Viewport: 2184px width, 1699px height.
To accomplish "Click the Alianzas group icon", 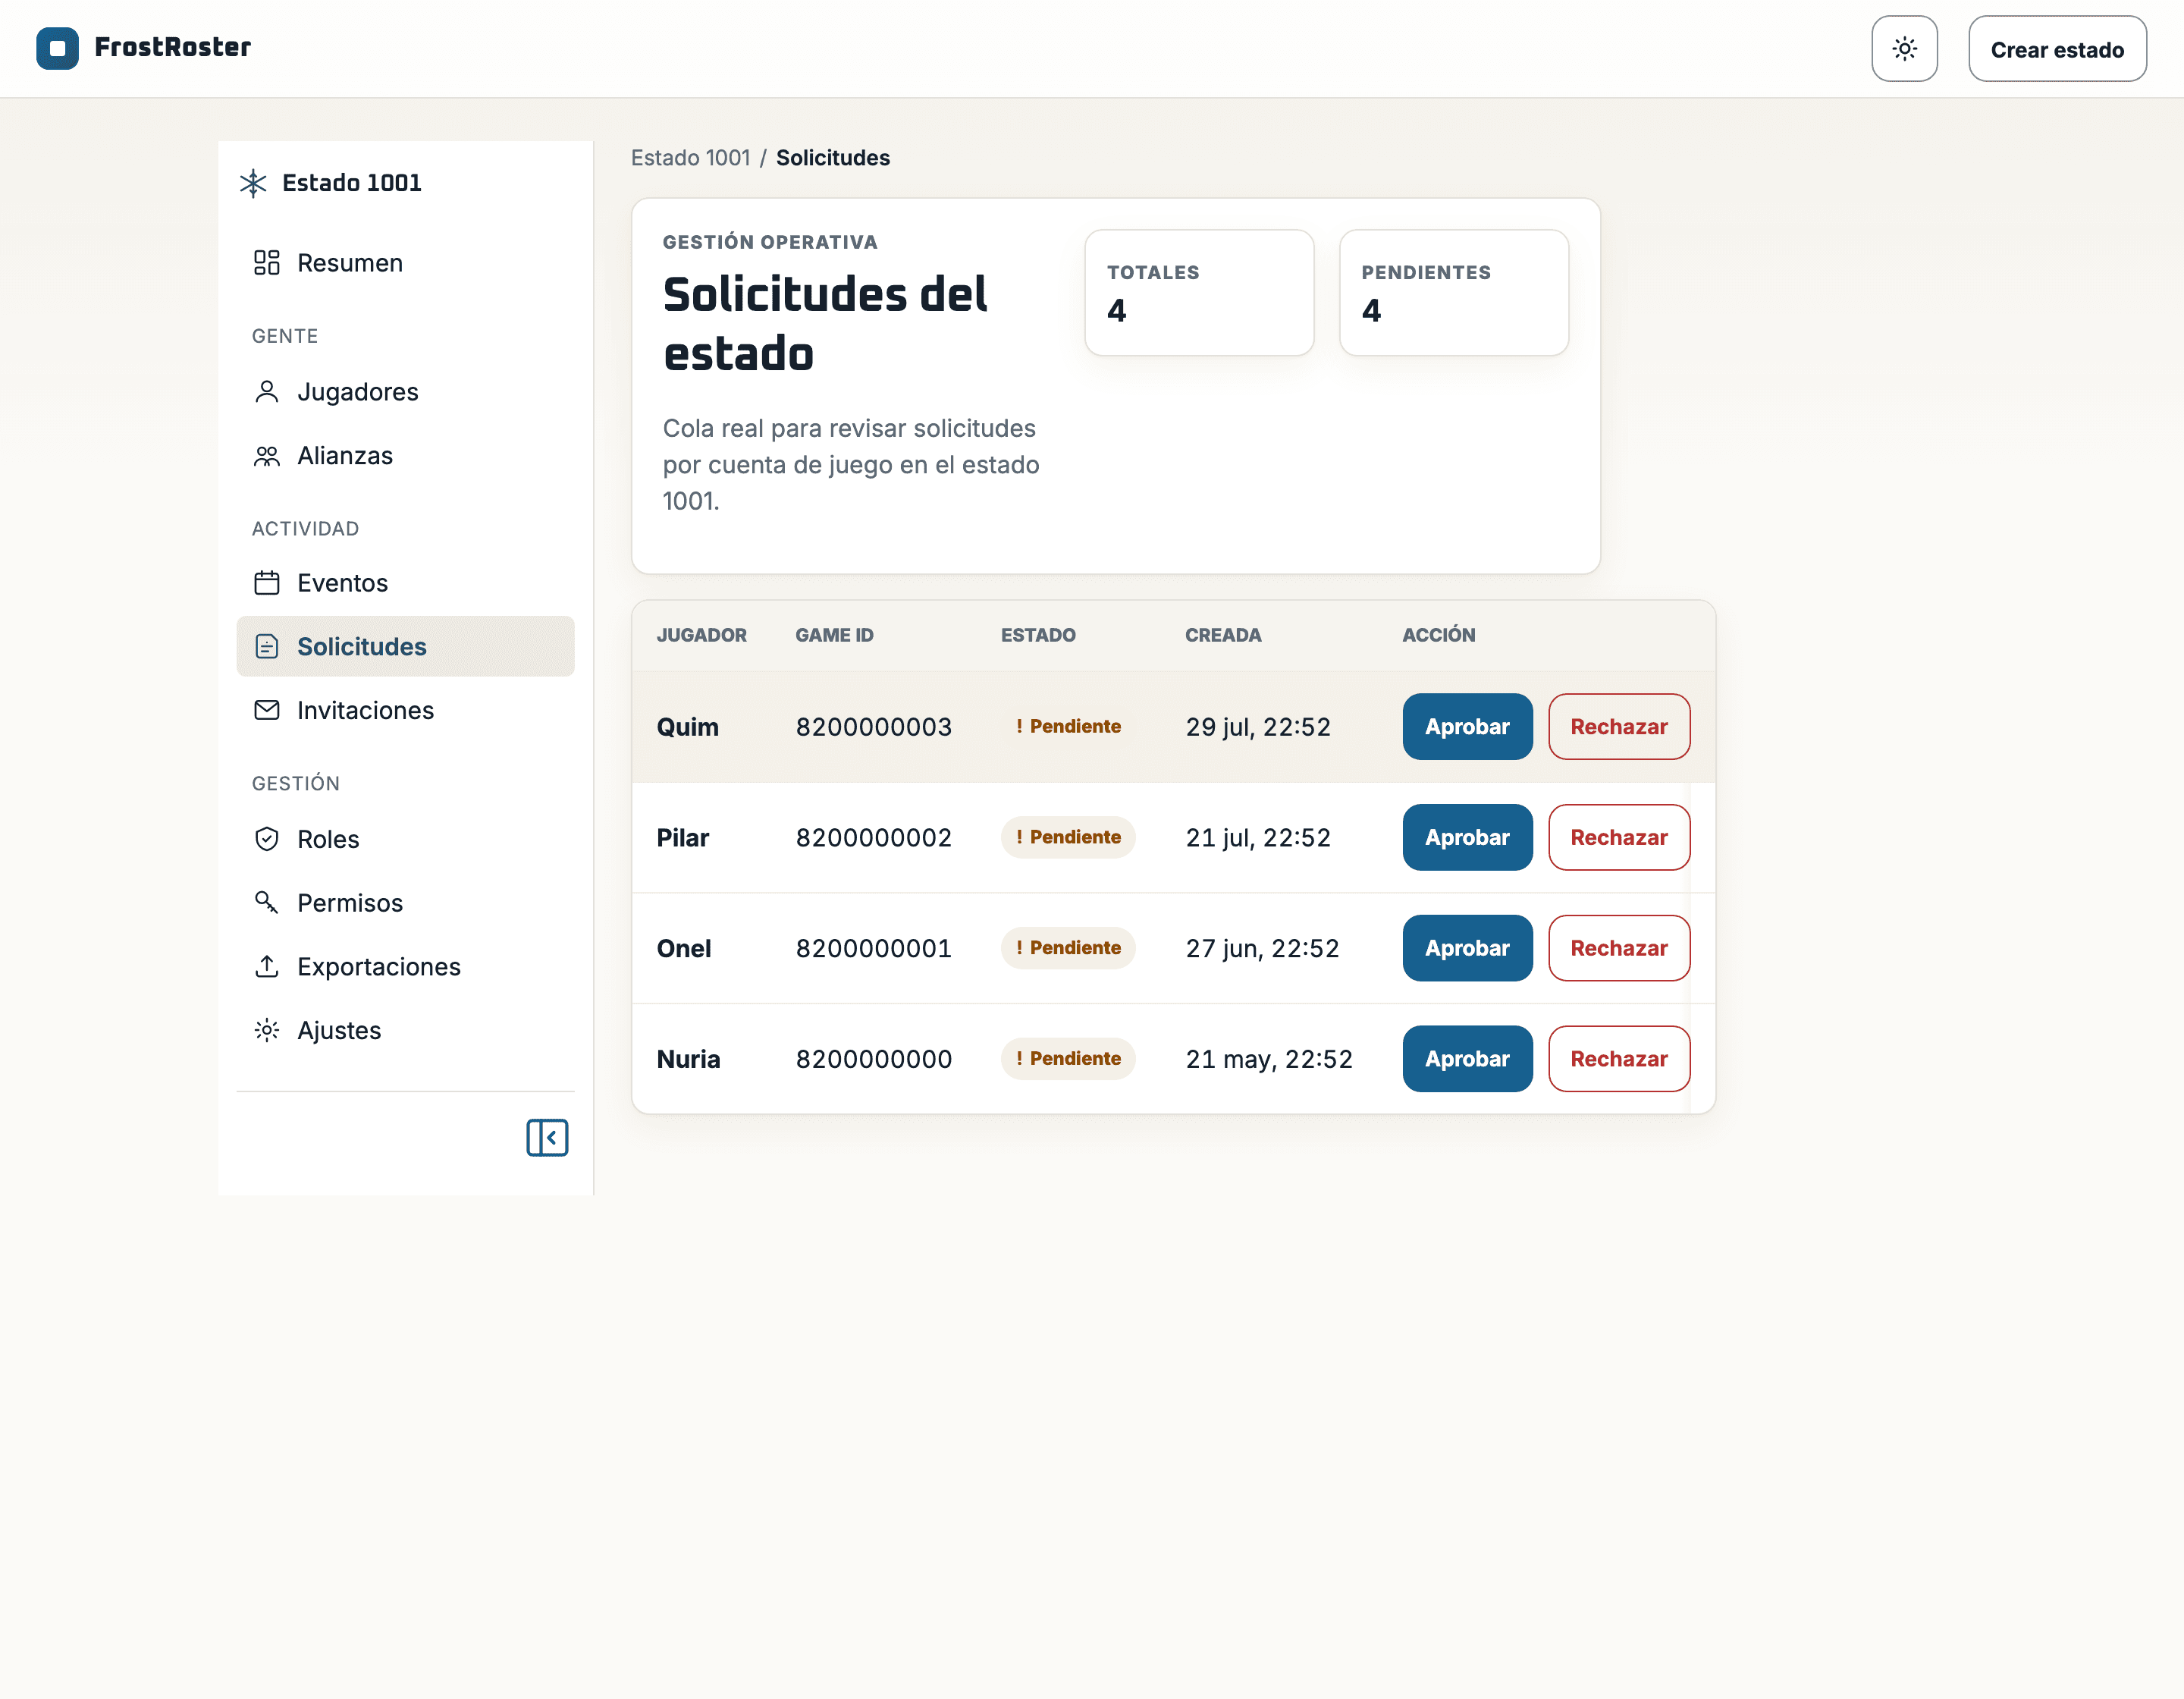I will 267,455.
